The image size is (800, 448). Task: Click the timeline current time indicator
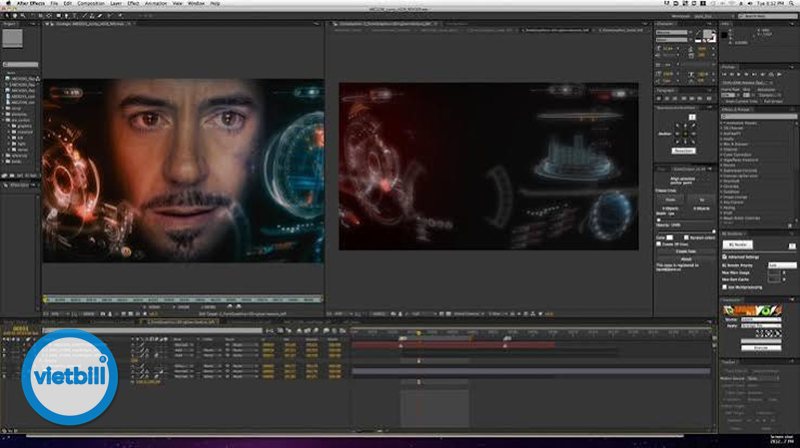(419, 333)
